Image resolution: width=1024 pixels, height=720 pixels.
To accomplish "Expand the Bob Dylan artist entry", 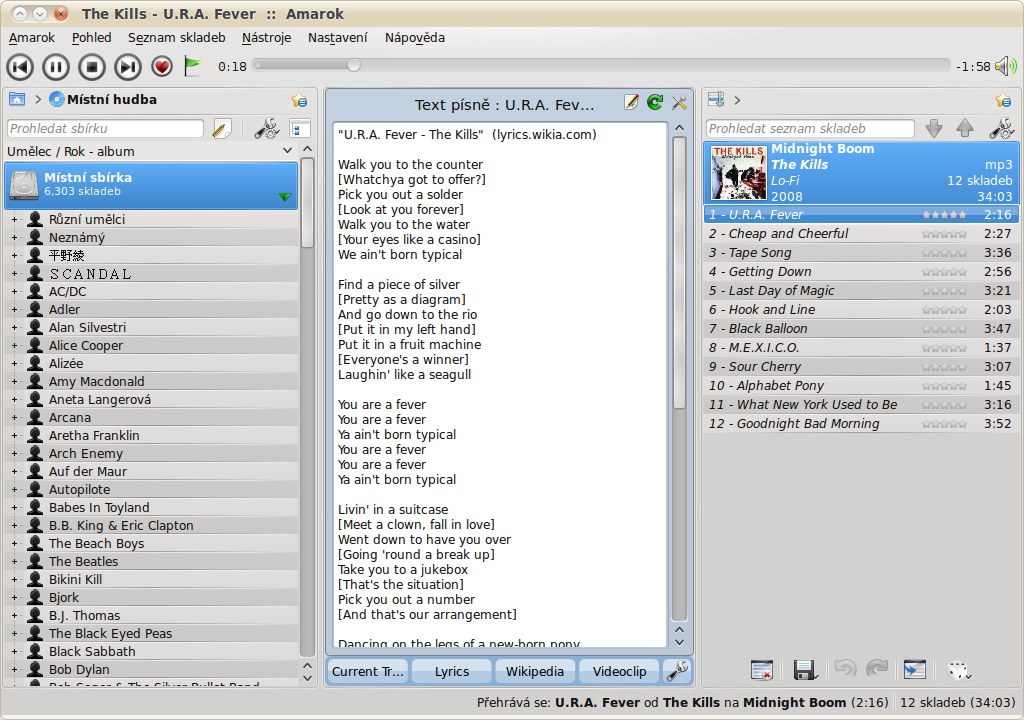I will (x=14, y=670).
